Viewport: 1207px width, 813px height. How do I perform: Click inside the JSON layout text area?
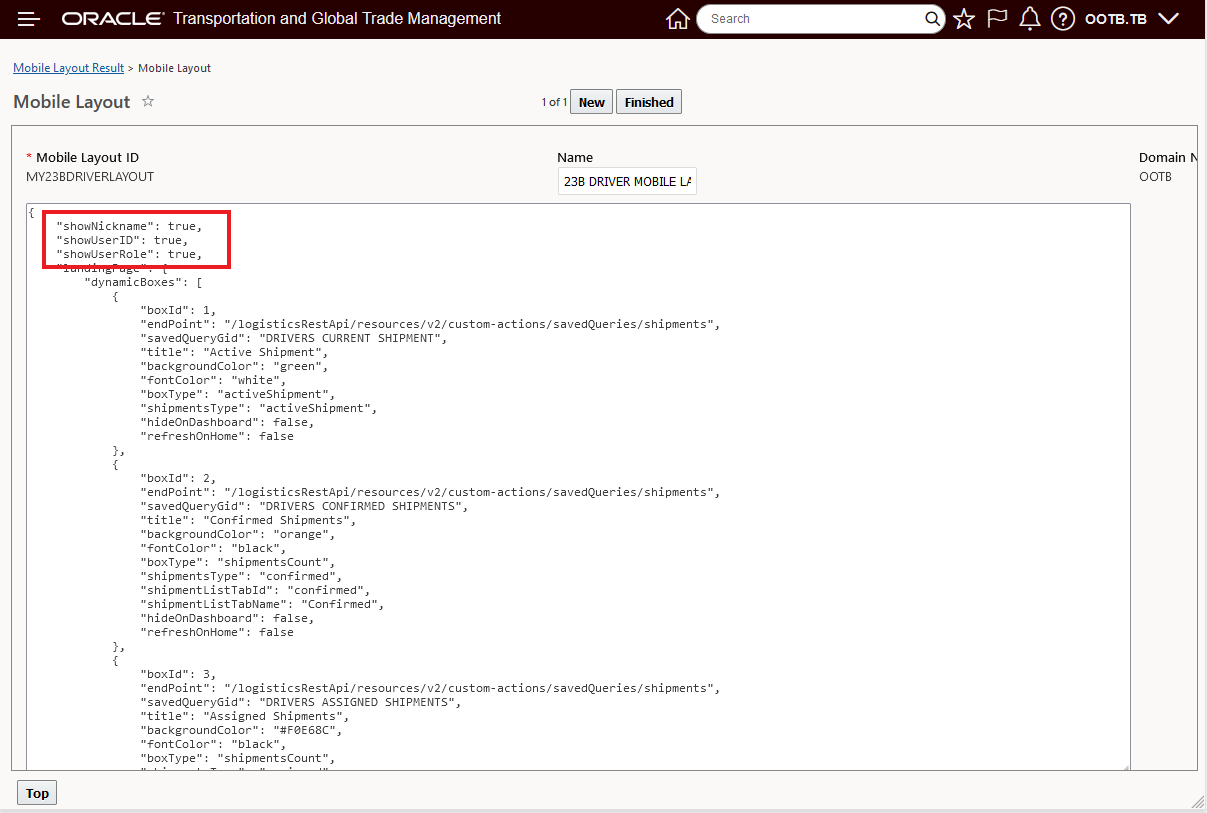[578, 487]
